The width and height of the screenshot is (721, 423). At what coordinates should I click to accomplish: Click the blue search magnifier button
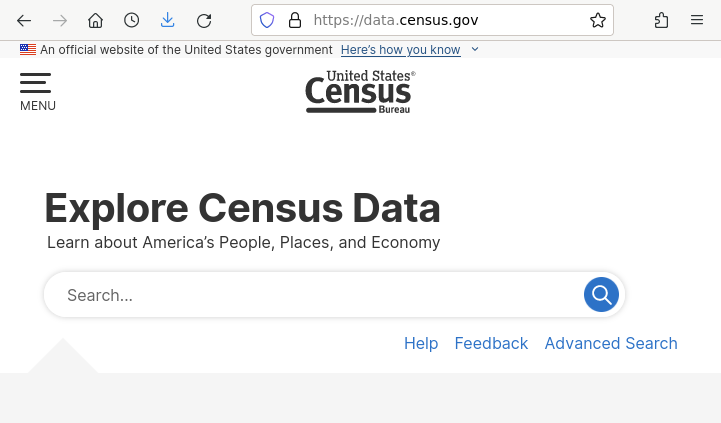(601, 295)
